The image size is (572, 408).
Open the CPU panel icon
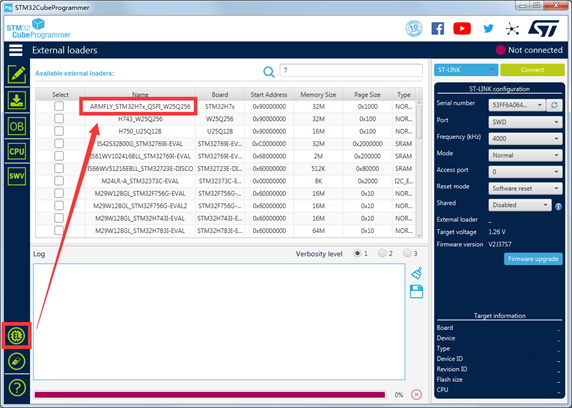(17, 151)
